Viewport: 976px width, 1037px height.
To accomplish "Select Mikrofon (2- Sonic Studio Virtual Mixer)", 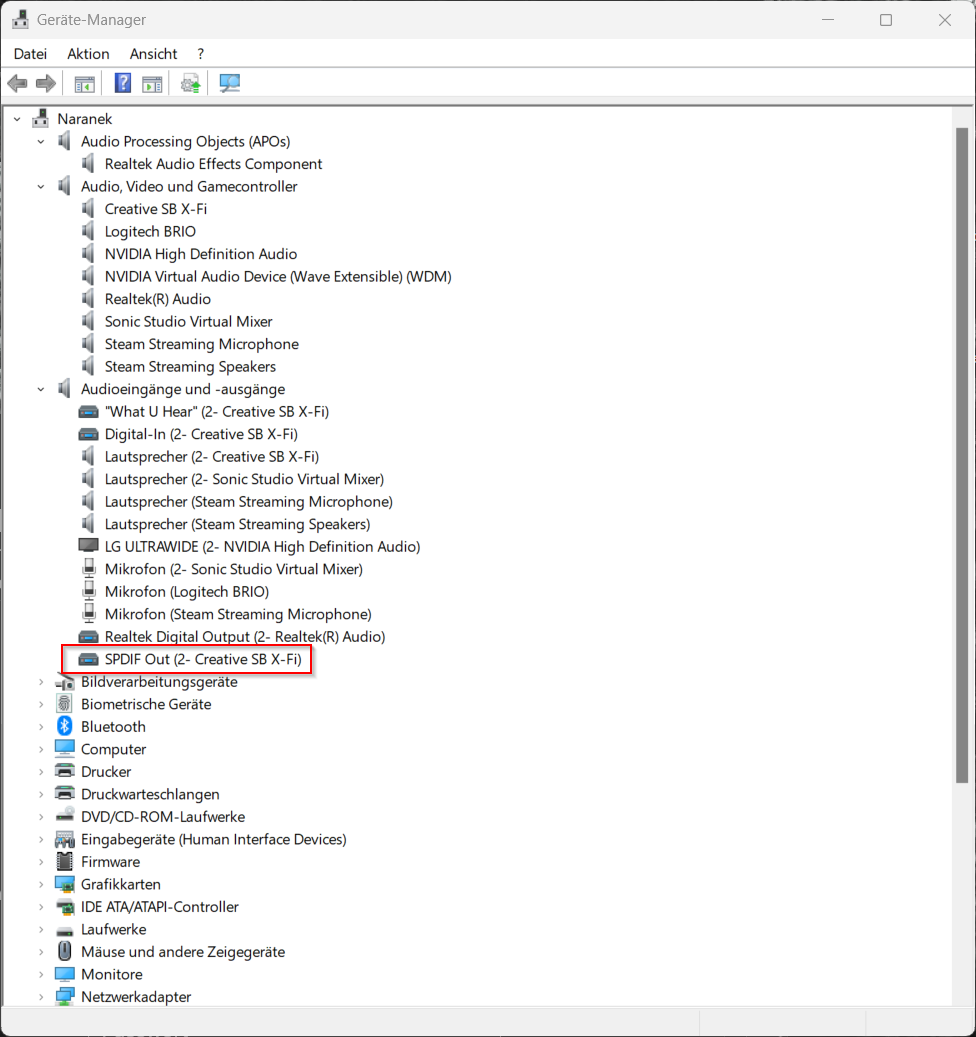I will 233,568.
